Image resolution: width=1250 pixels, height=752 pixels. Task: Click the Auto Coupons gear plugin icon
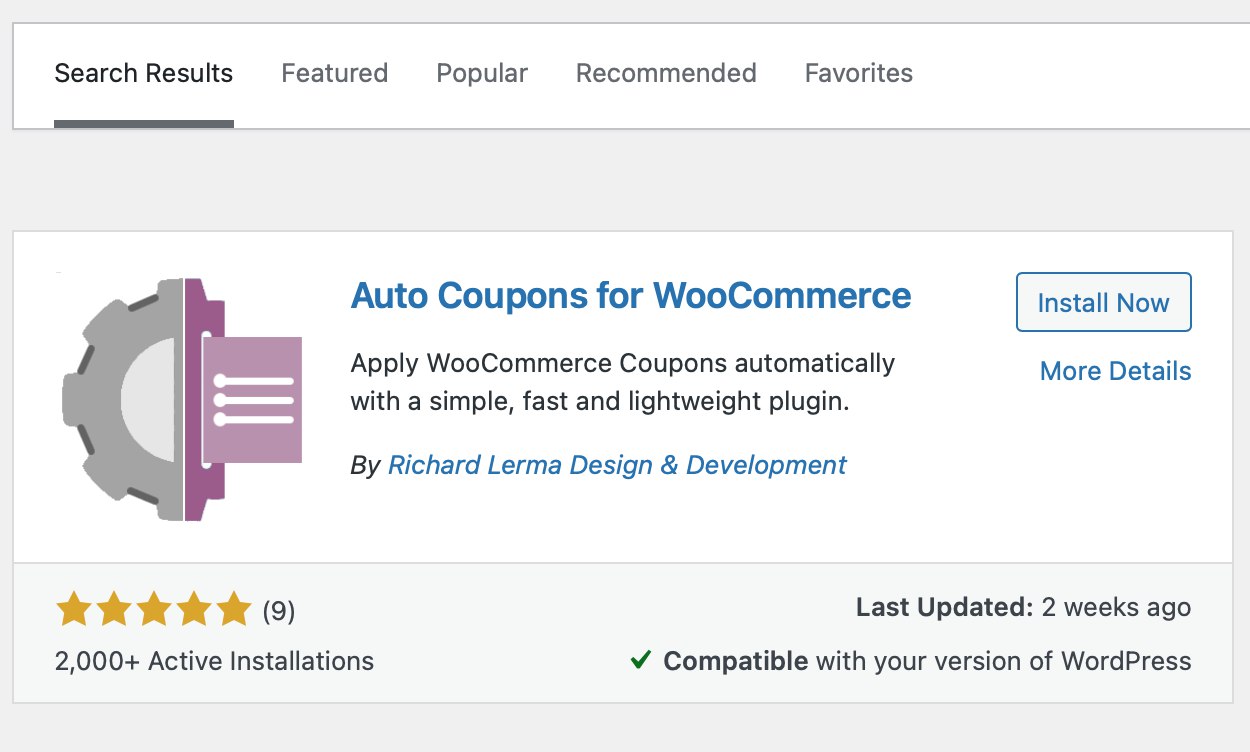coord(182,399)
